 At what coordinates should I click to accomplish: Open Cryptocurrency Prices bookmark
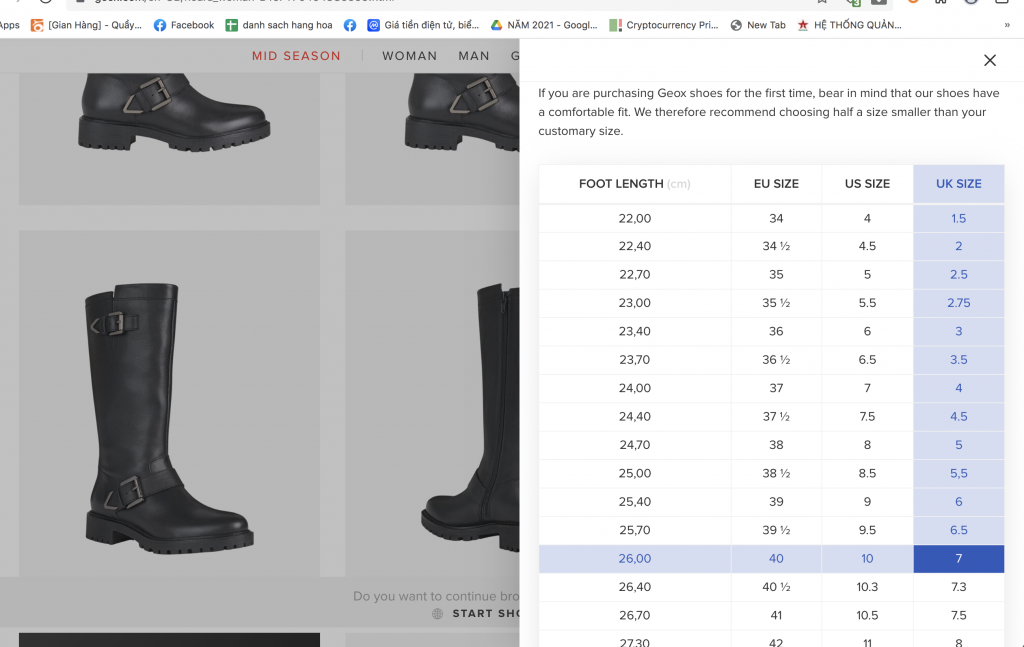tap(664, 25)
